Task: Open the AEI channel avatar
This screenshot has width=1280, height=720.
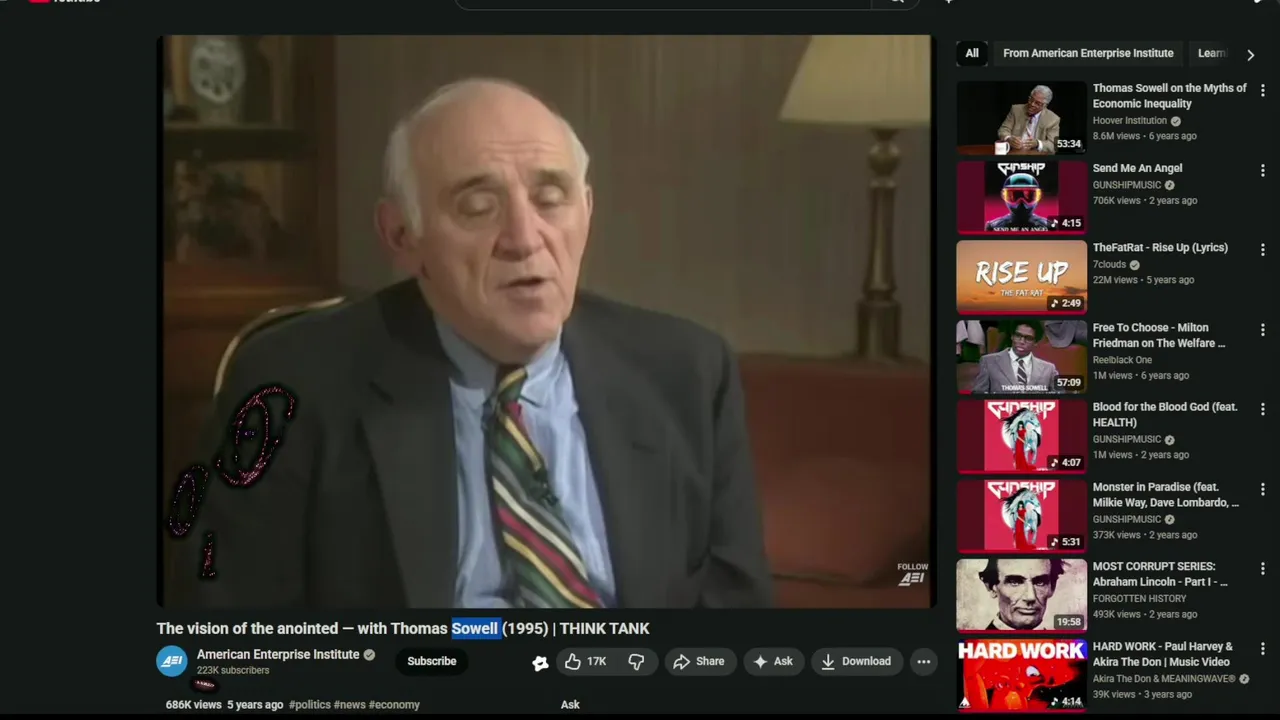Action: [172, 661]
